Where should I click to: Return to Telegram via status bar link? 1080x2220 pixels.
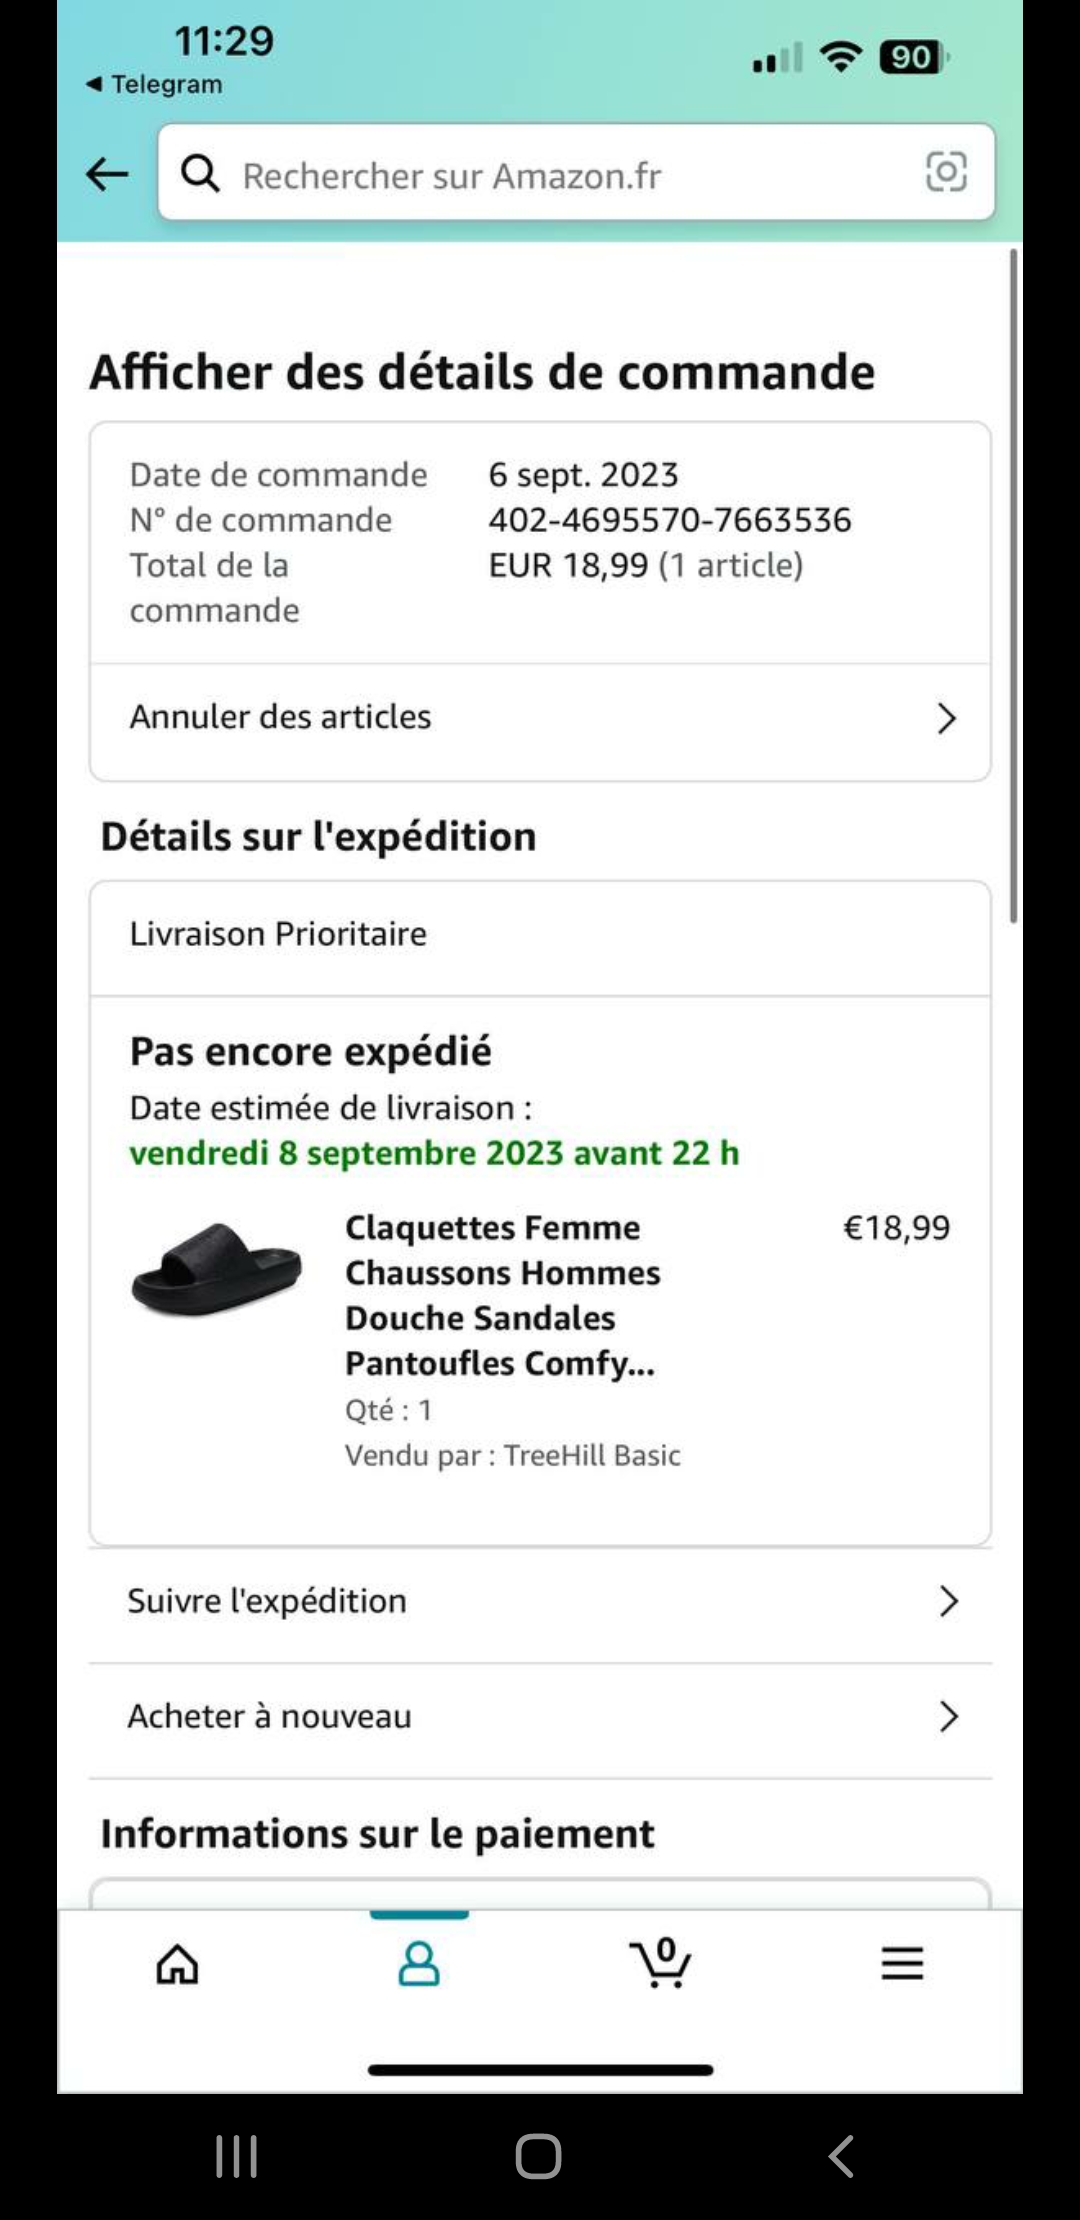click(x=155, y=84)
